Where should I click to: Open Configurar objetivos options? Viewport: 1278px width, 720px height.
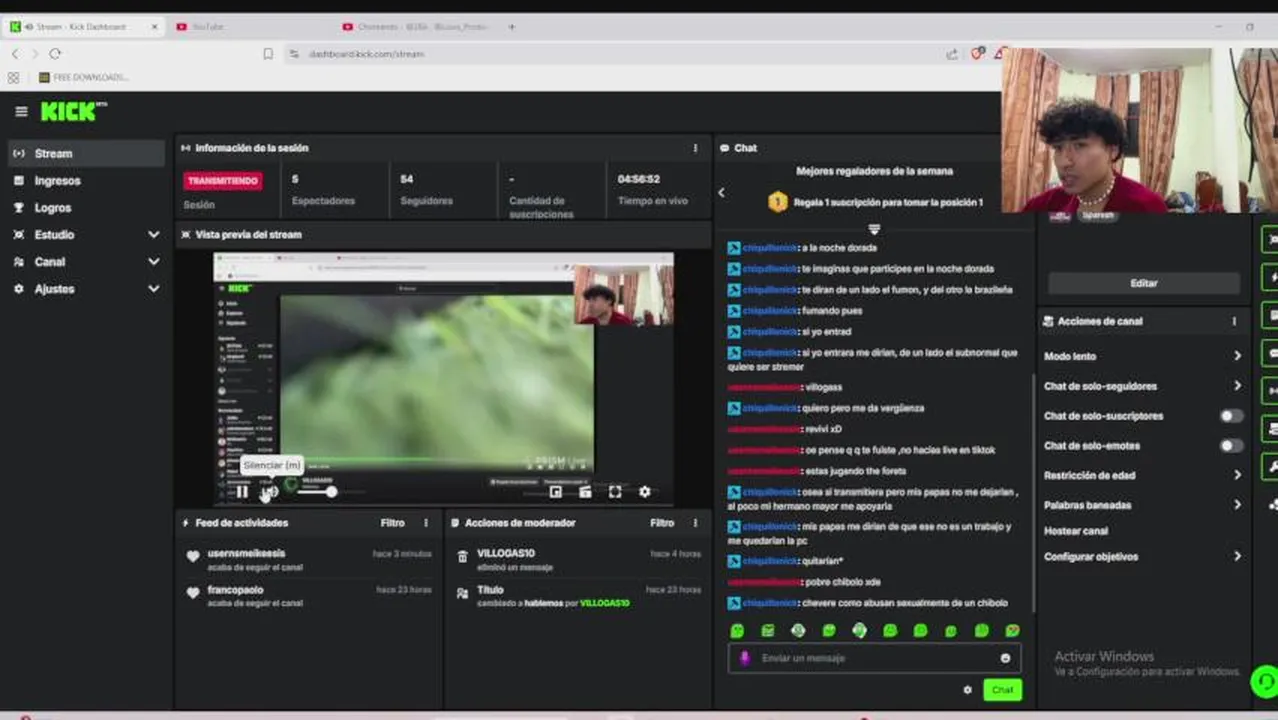tap(1142, 557)
